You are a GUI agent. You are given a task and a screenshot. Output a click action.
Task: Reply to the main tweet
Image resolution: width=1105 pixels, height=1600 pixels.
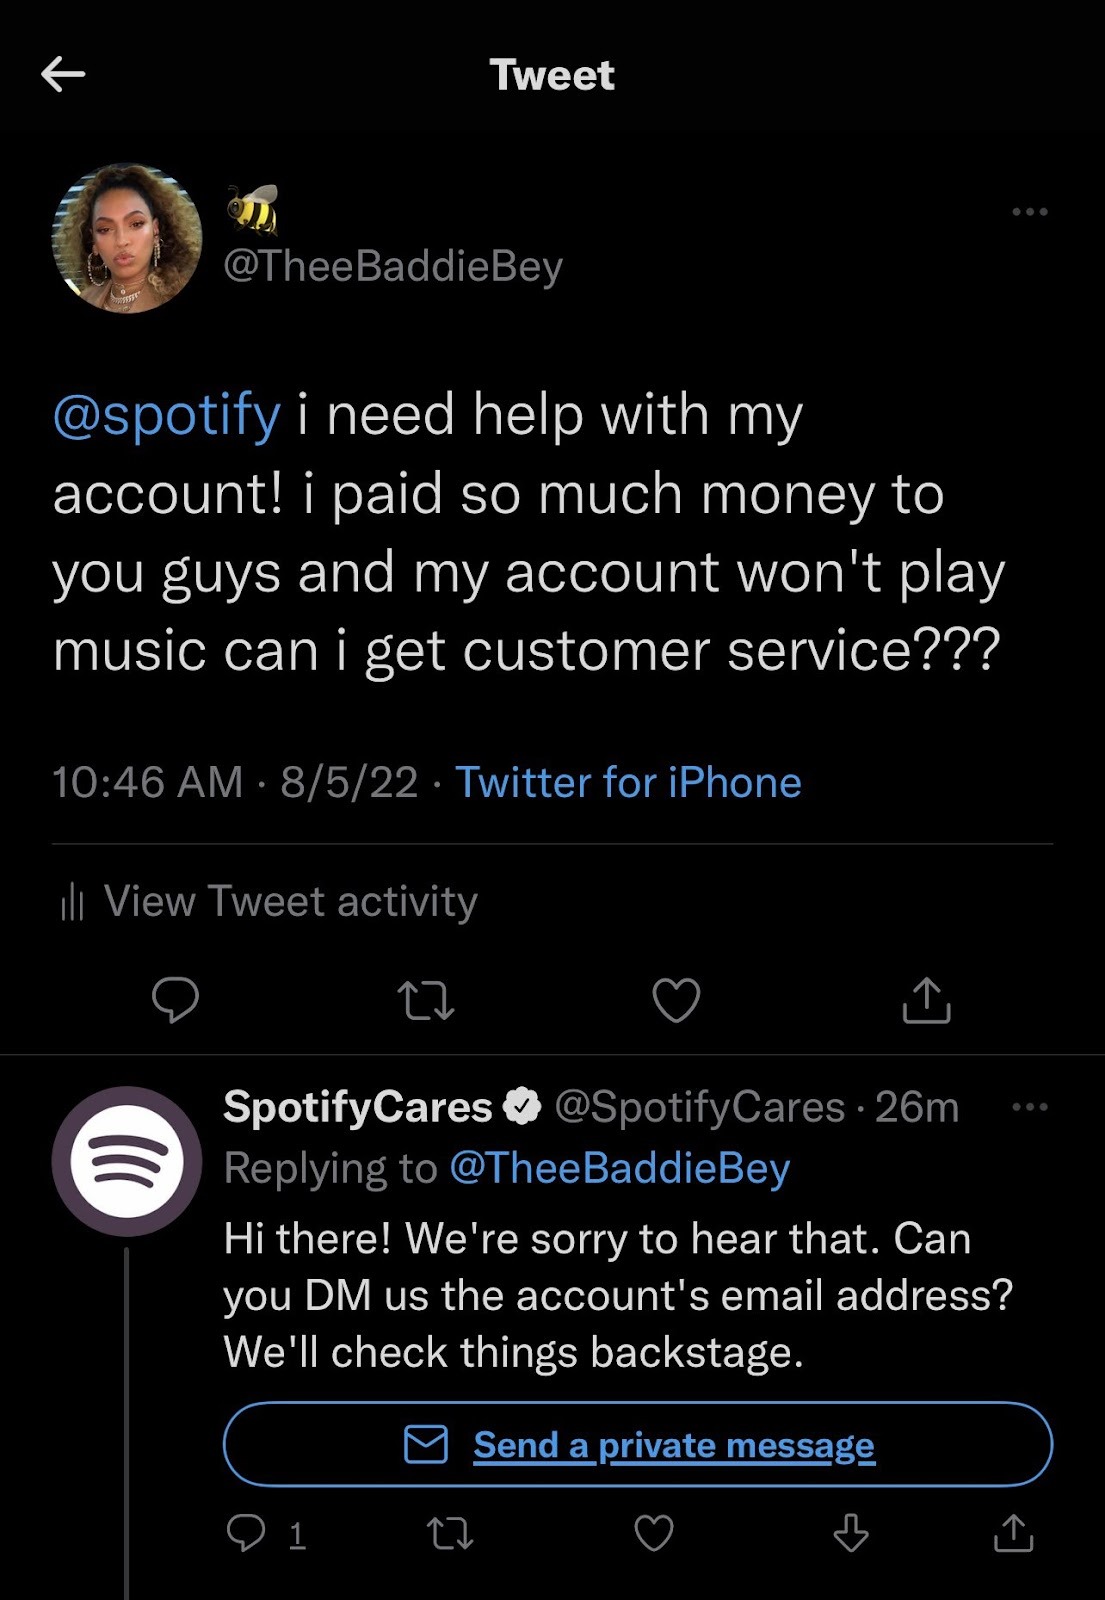tap(175, 999)
